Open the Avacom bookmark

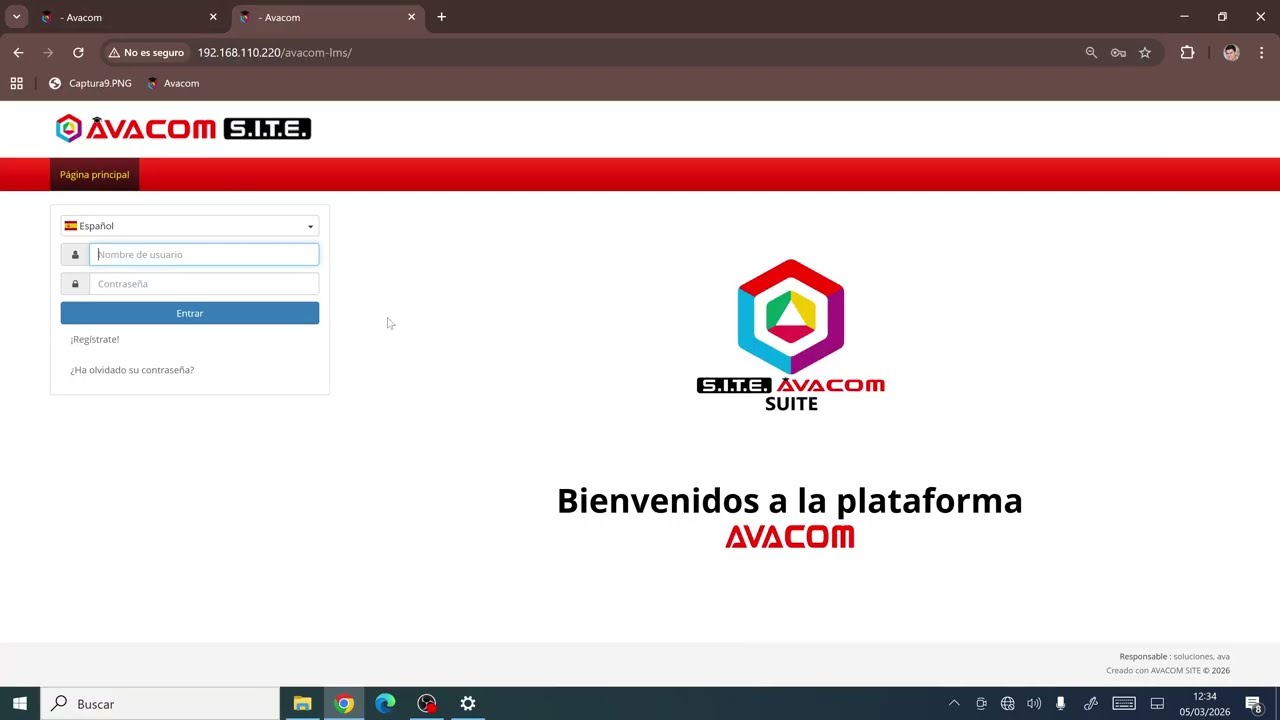coord(173,84)
